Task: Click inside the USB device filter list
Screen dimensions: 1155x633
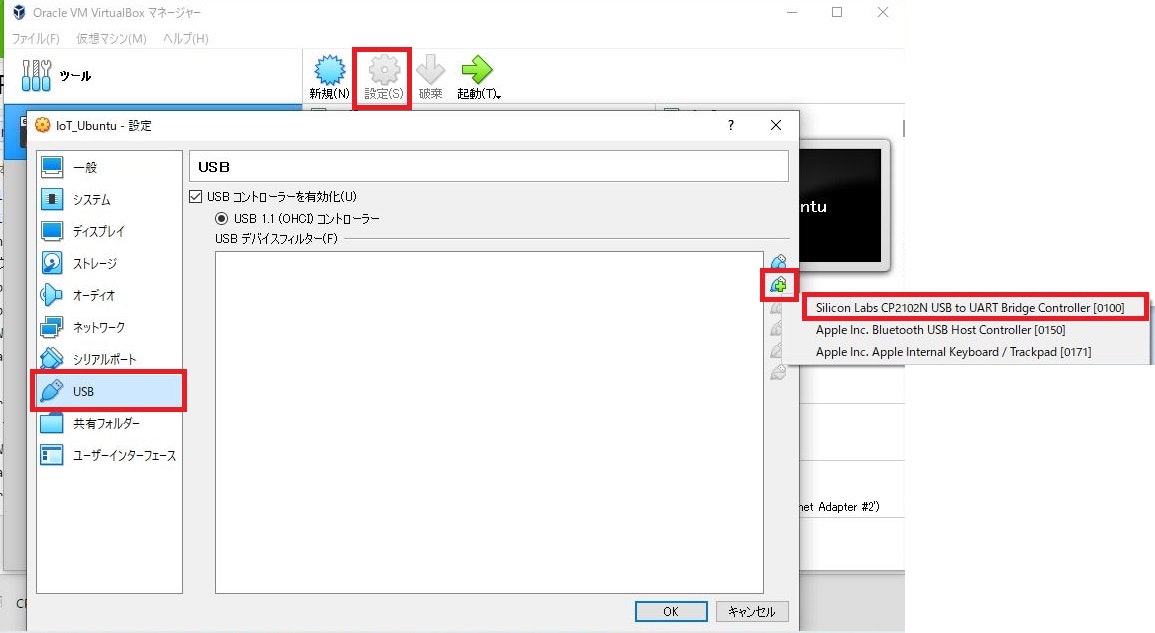Action: [x=489, y=422]
